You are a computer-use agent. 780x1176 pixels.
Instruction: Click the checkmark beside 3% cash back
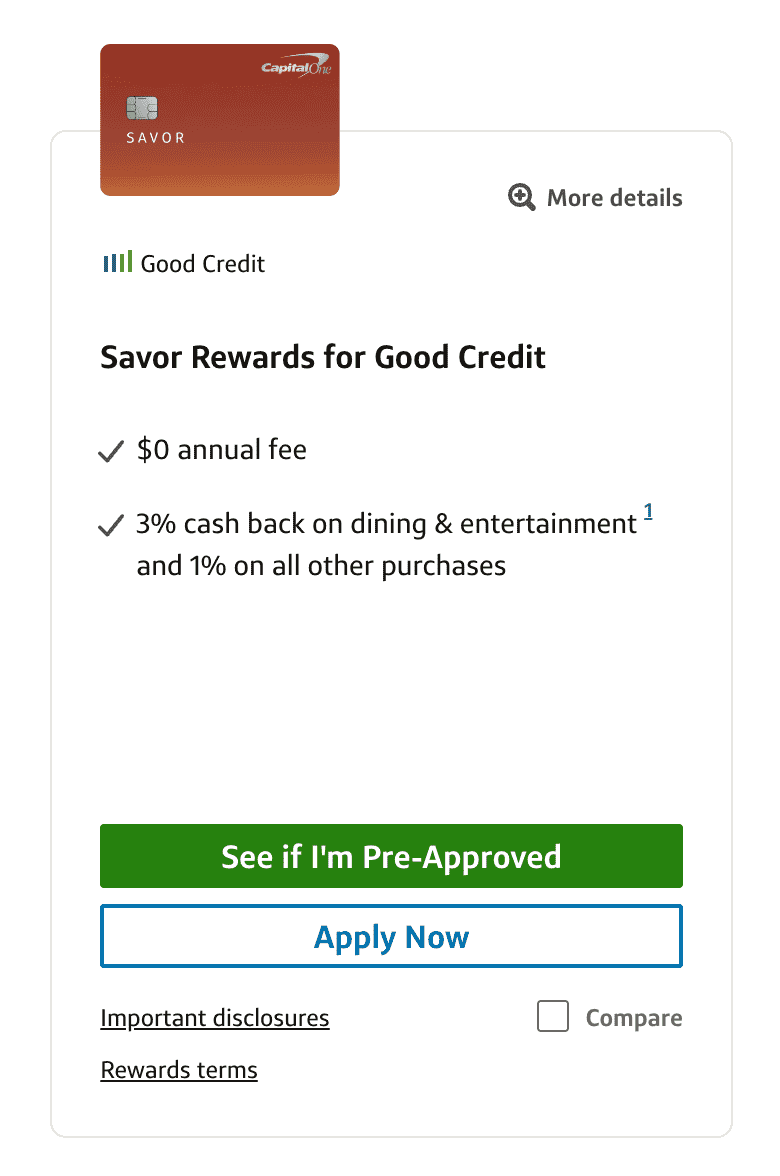[110, 526]
